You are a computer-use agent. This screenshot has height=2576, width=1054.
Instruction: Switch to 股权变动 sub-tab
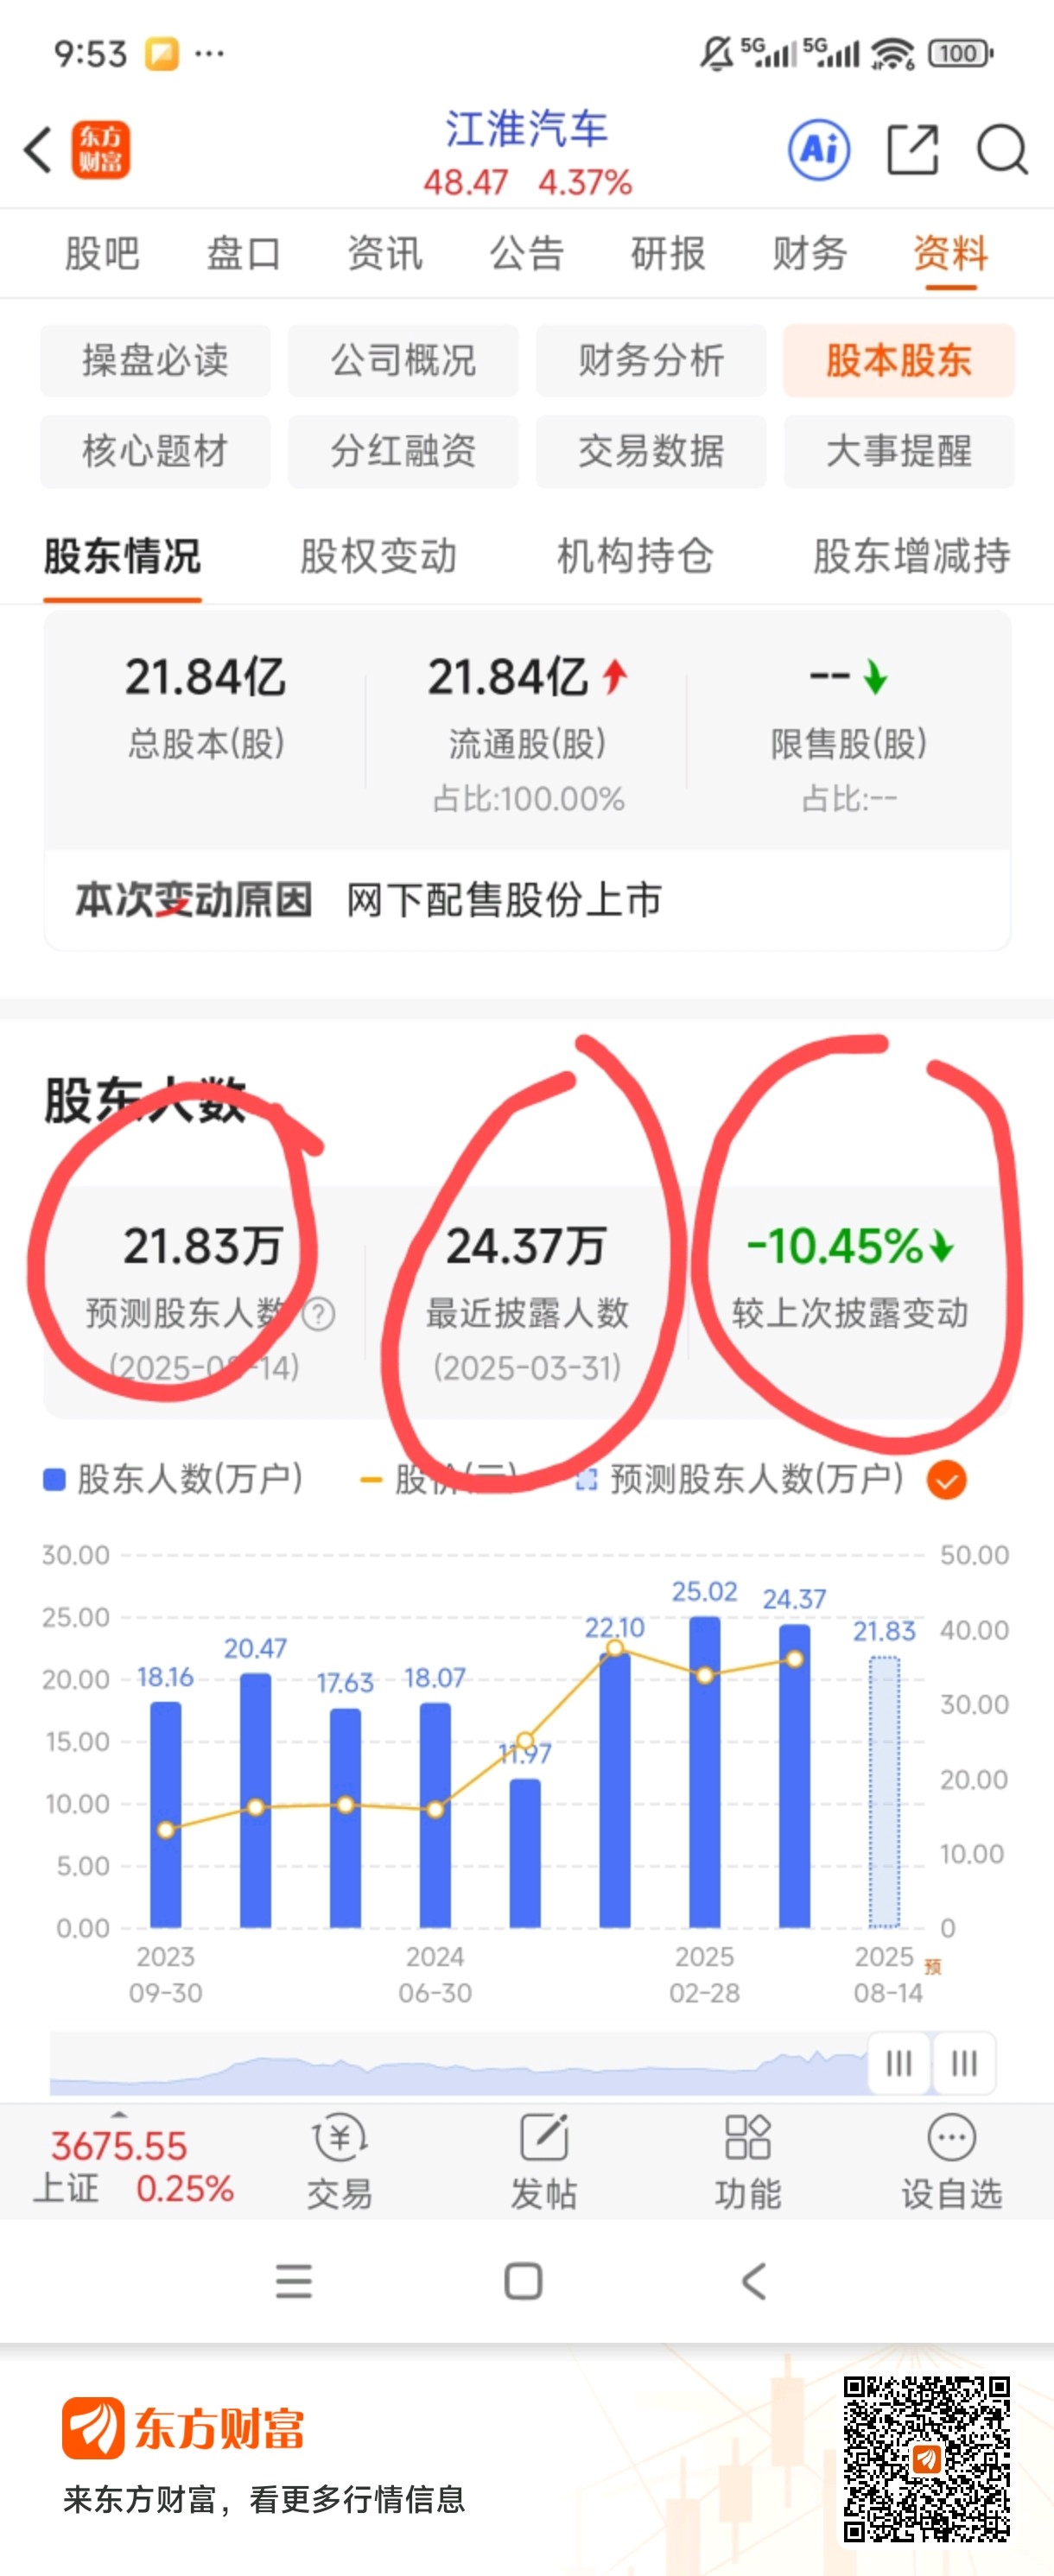click(378, 556)
